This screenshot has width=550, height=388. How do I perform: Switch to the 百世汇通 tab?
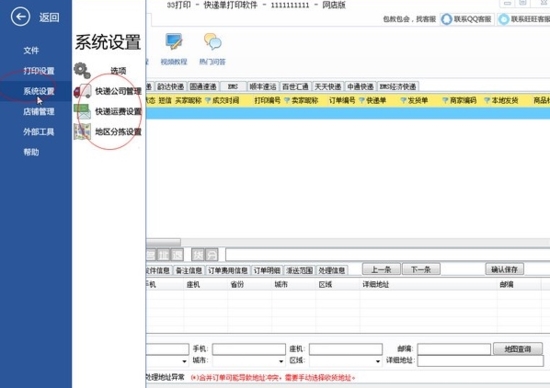pyautogui.click(x=296, y=86)
